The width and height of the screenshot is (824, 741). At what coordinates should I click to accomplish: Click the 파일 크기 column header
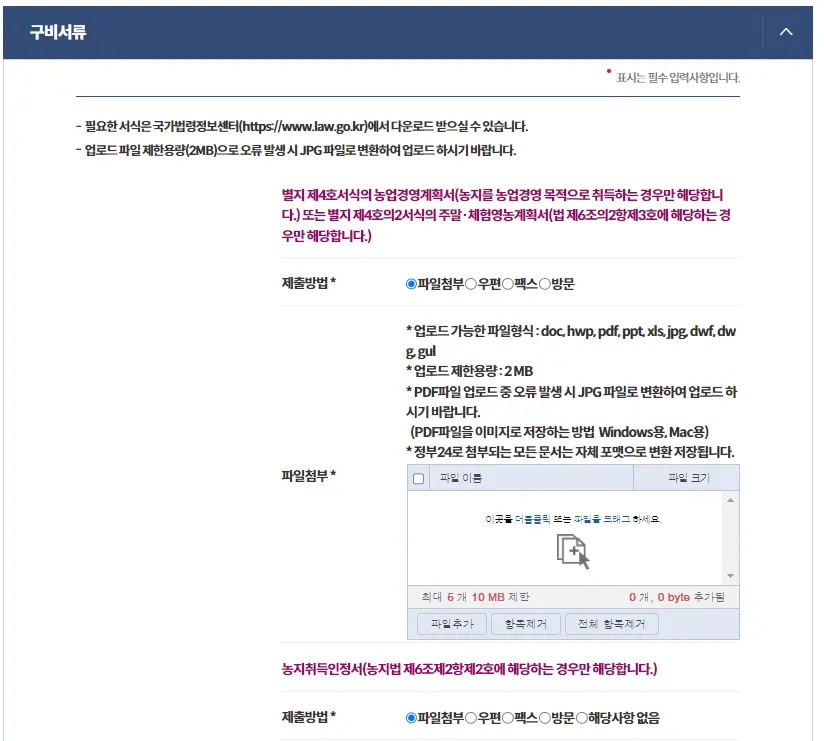click(x=690, y=479)
